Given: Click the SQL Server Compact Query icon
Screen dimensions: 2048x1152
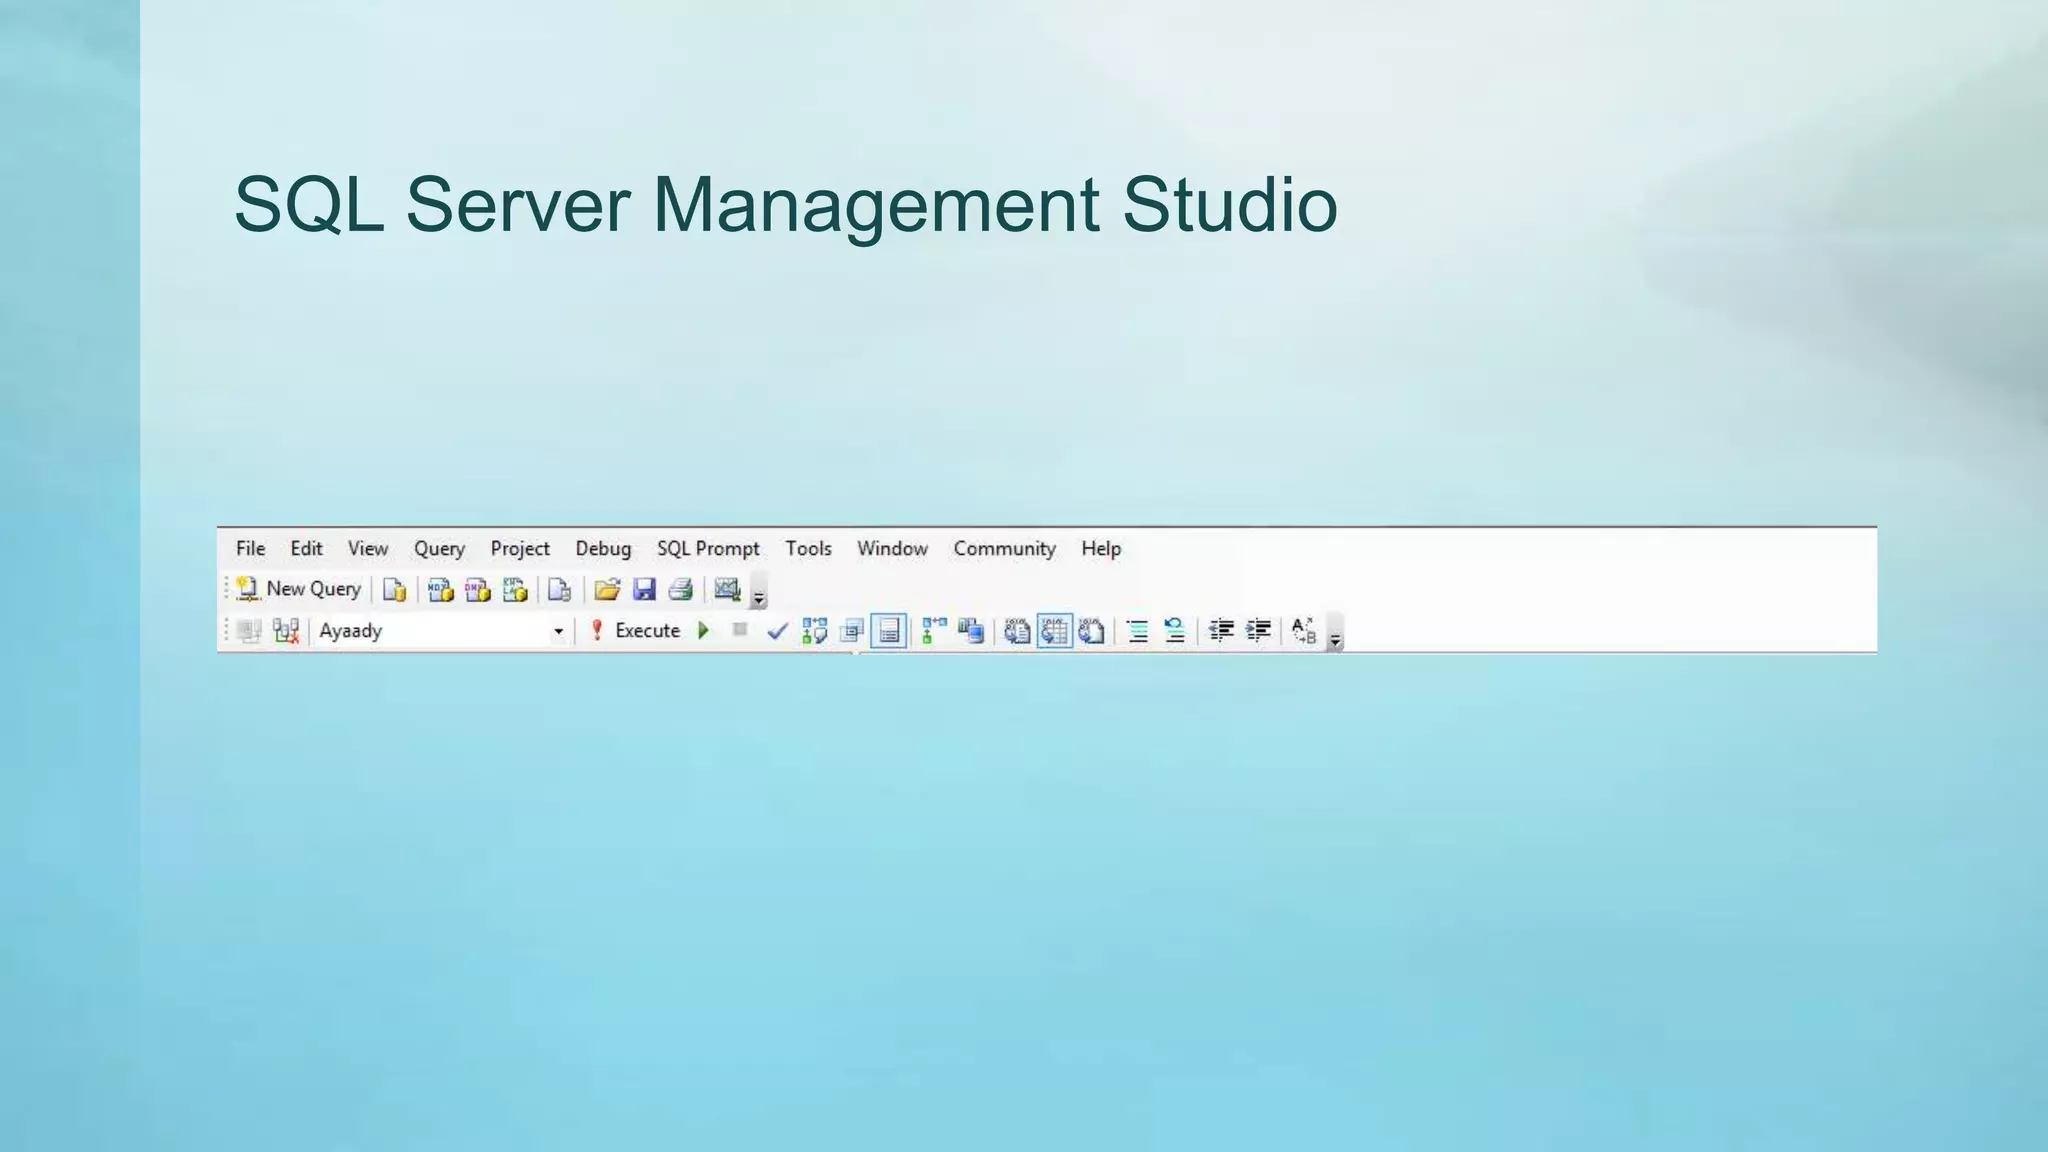Looking at the screenshot, I should point(560,590).
